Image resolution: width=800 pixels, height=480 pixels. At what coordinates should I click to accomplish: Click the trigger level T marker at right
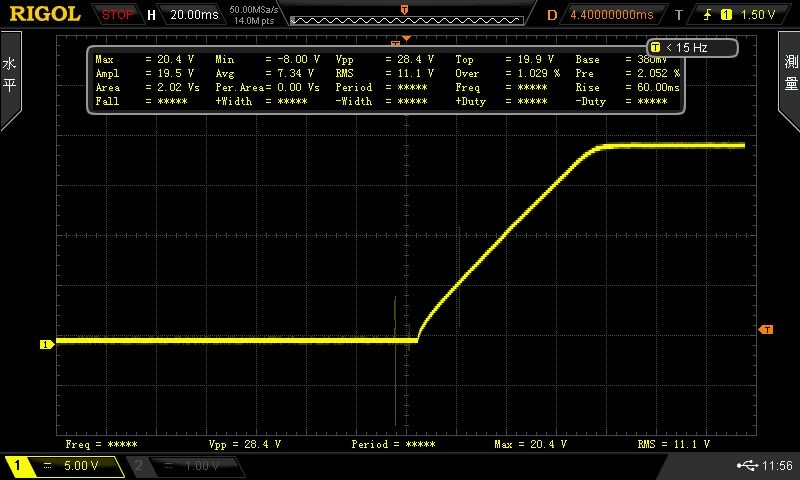(765, 330)
